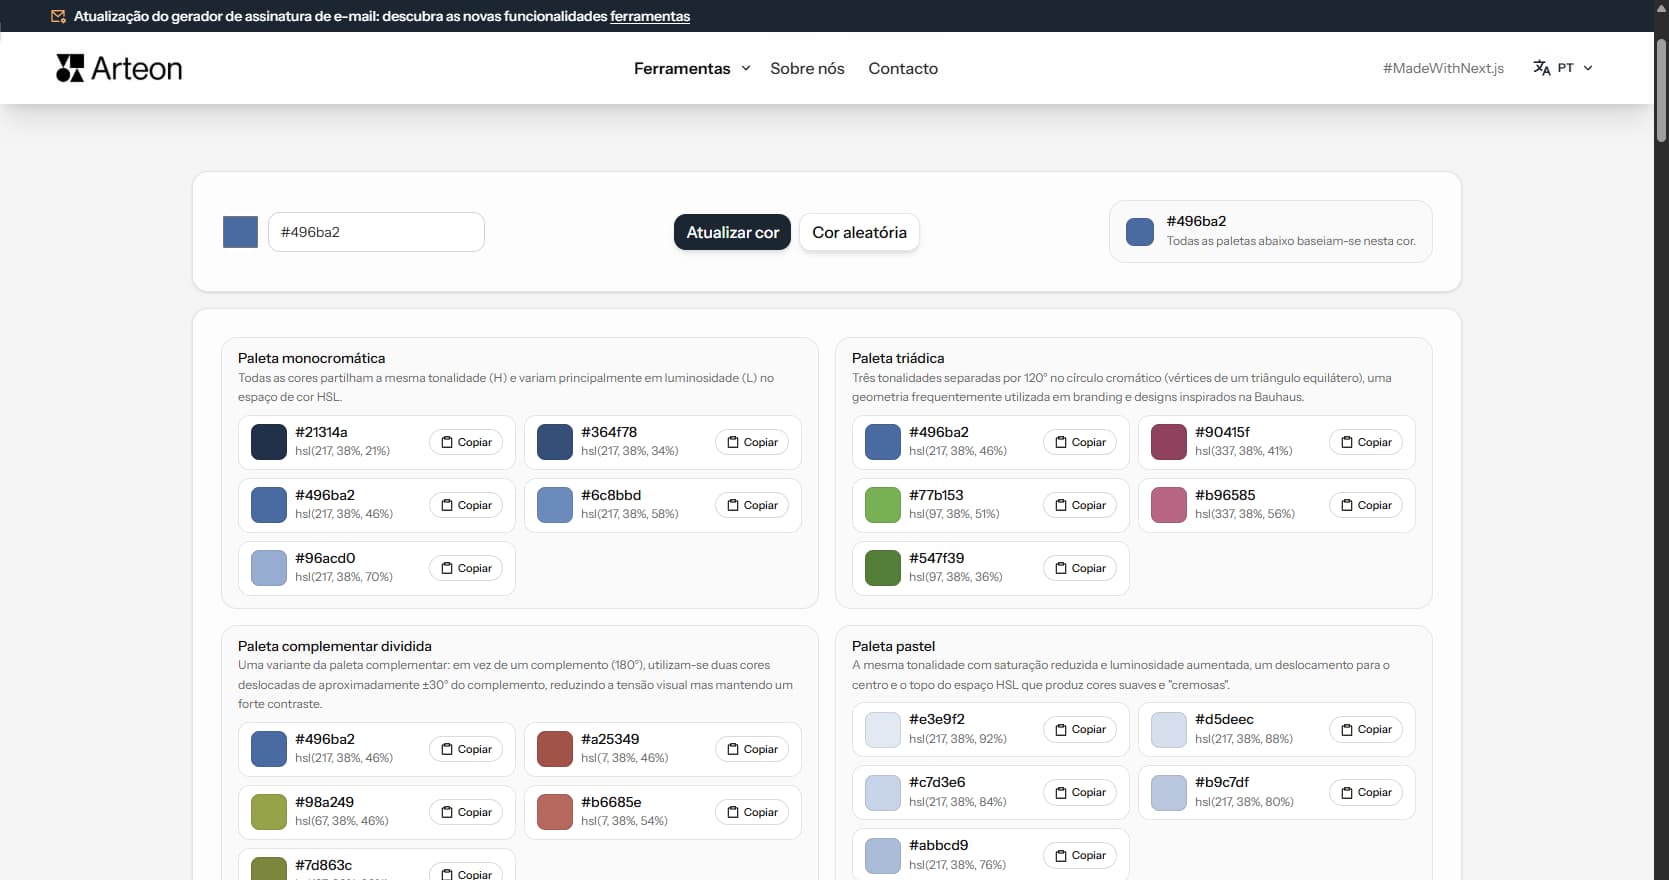The height and width of the screenshot is (880, 1669).
Task: Copy the #21314a monochromatic color
Action: point(467,442)
